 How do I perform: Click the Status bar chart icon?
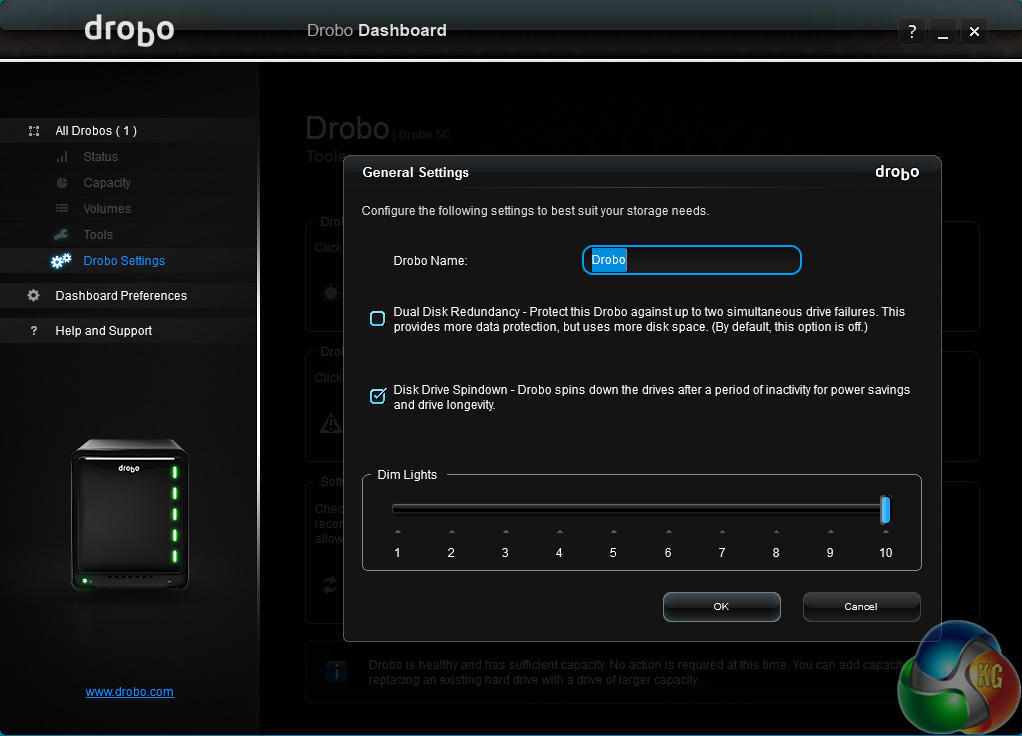tap(62, 157)
